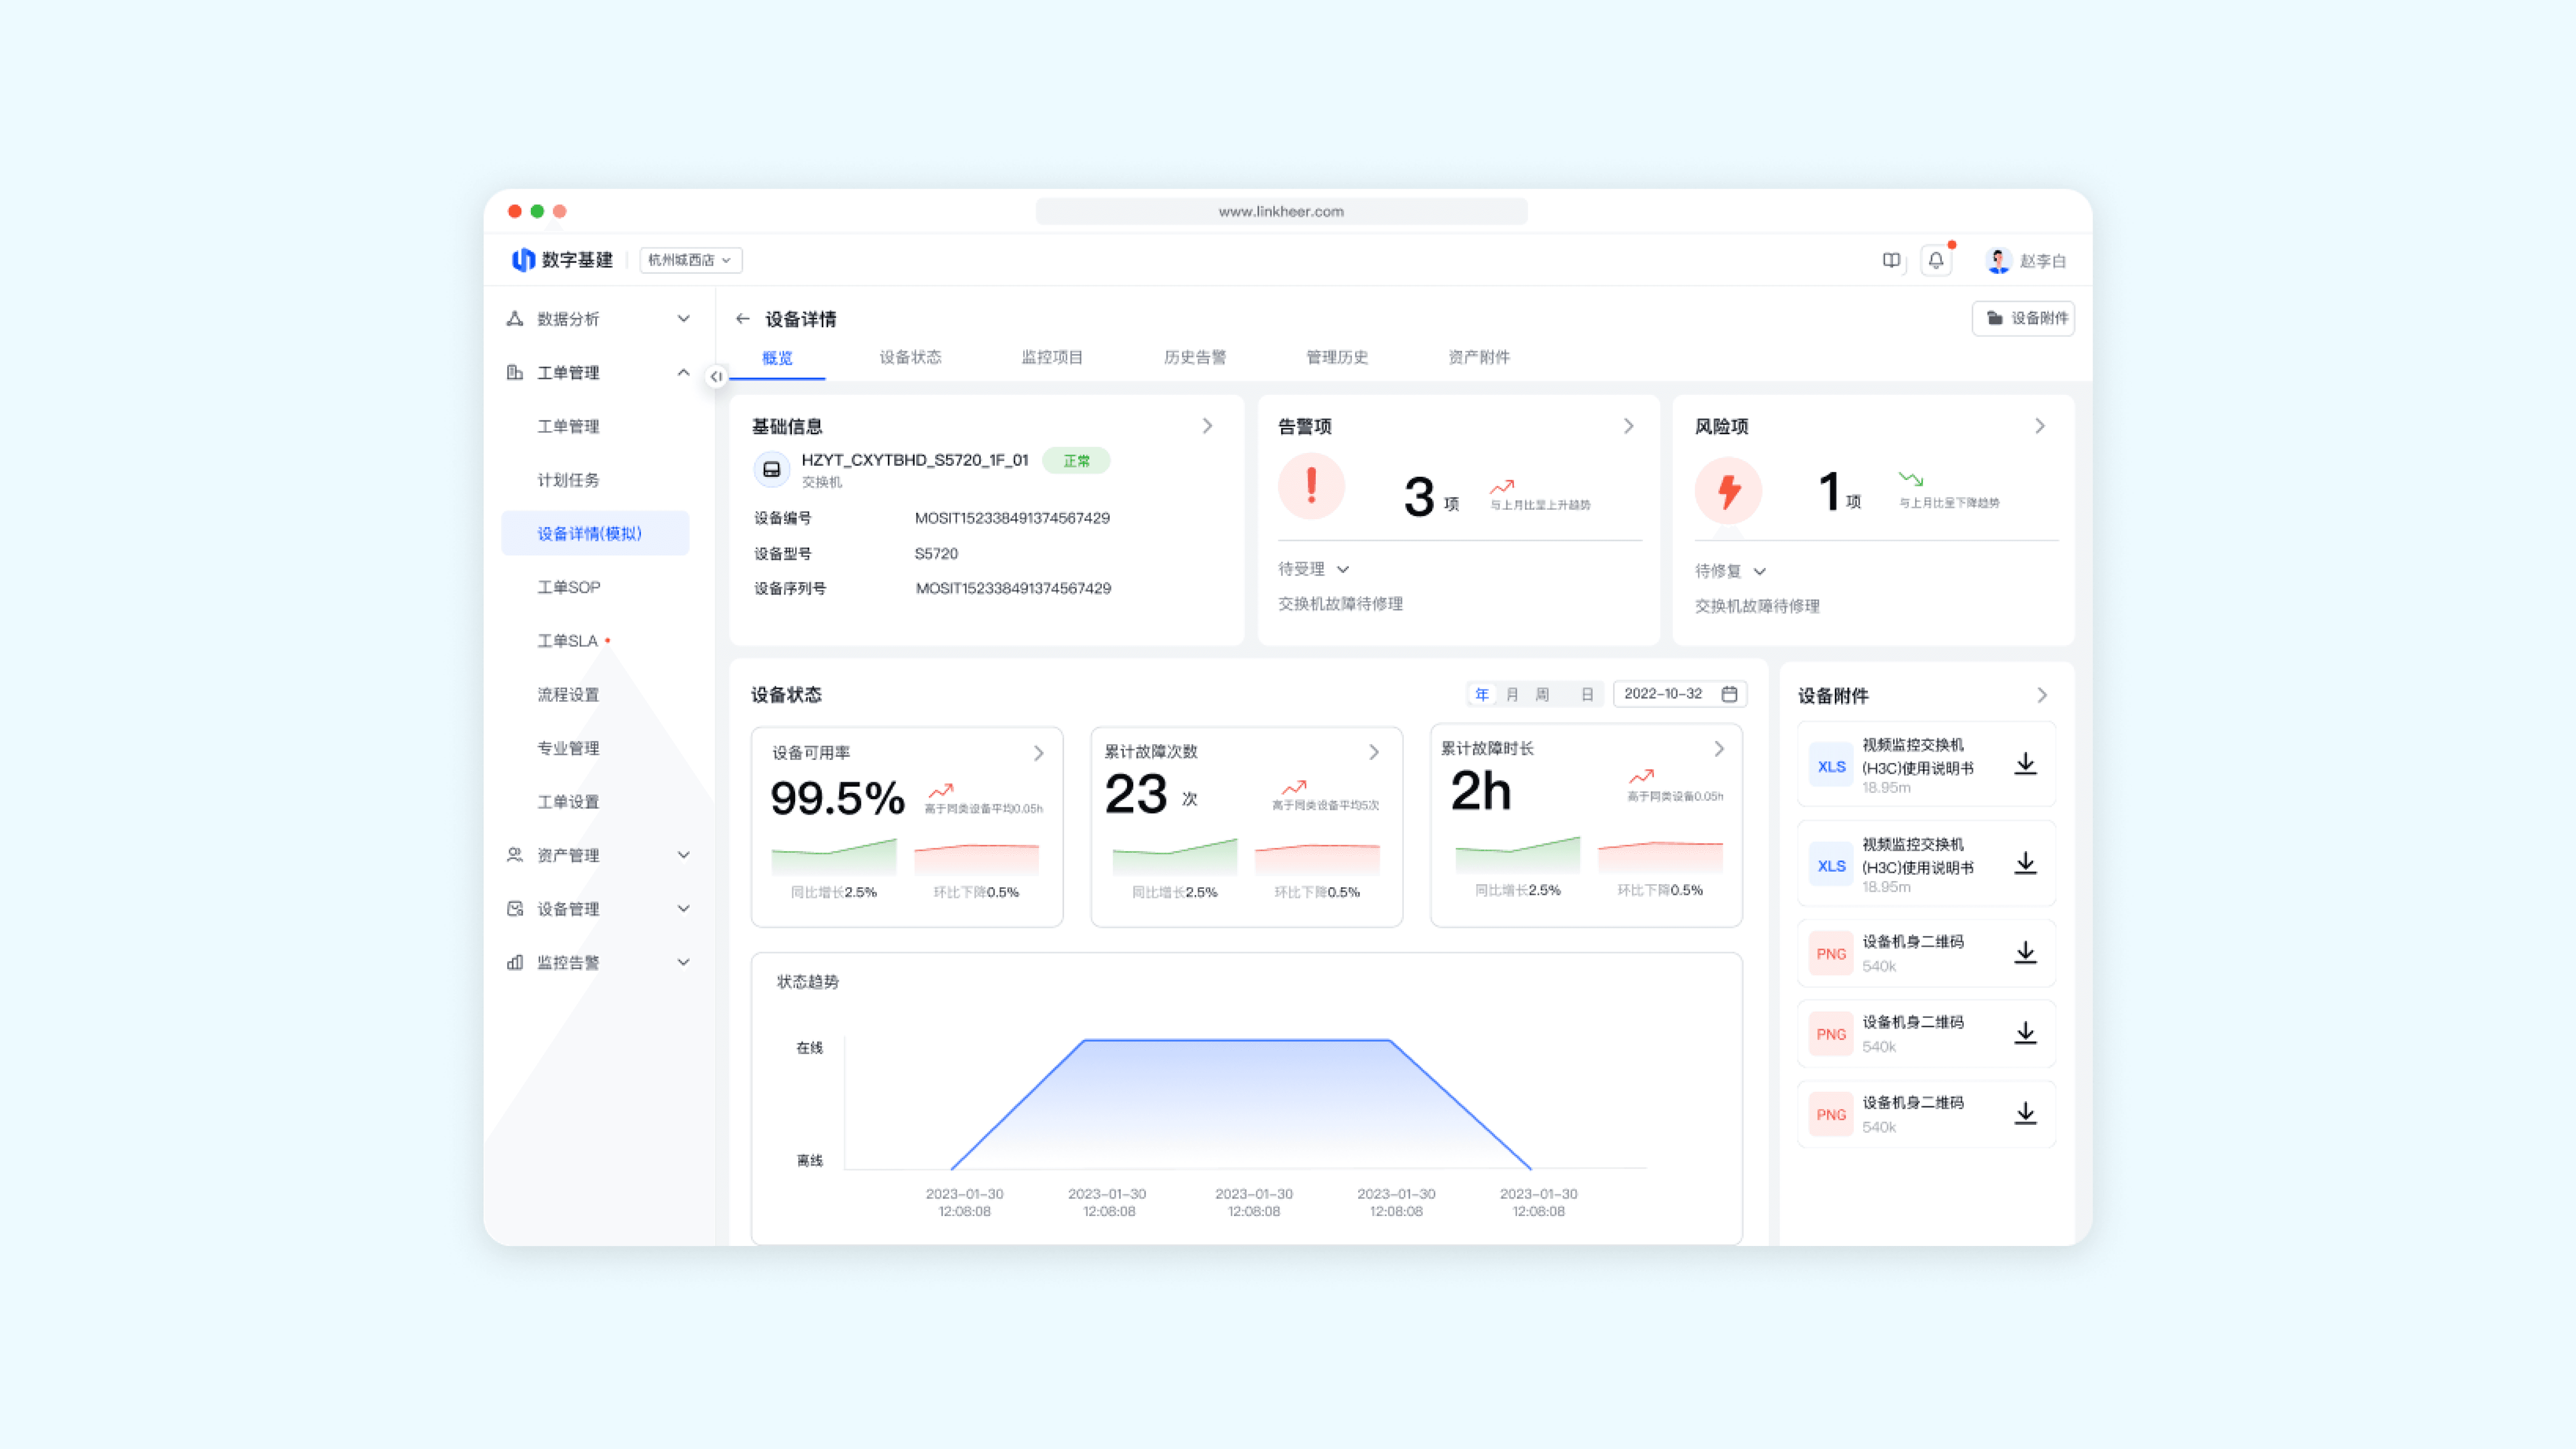Click the red lightning risk icon
The height and width of the screenshot is (1449, 2576).
pos(1728,490)
